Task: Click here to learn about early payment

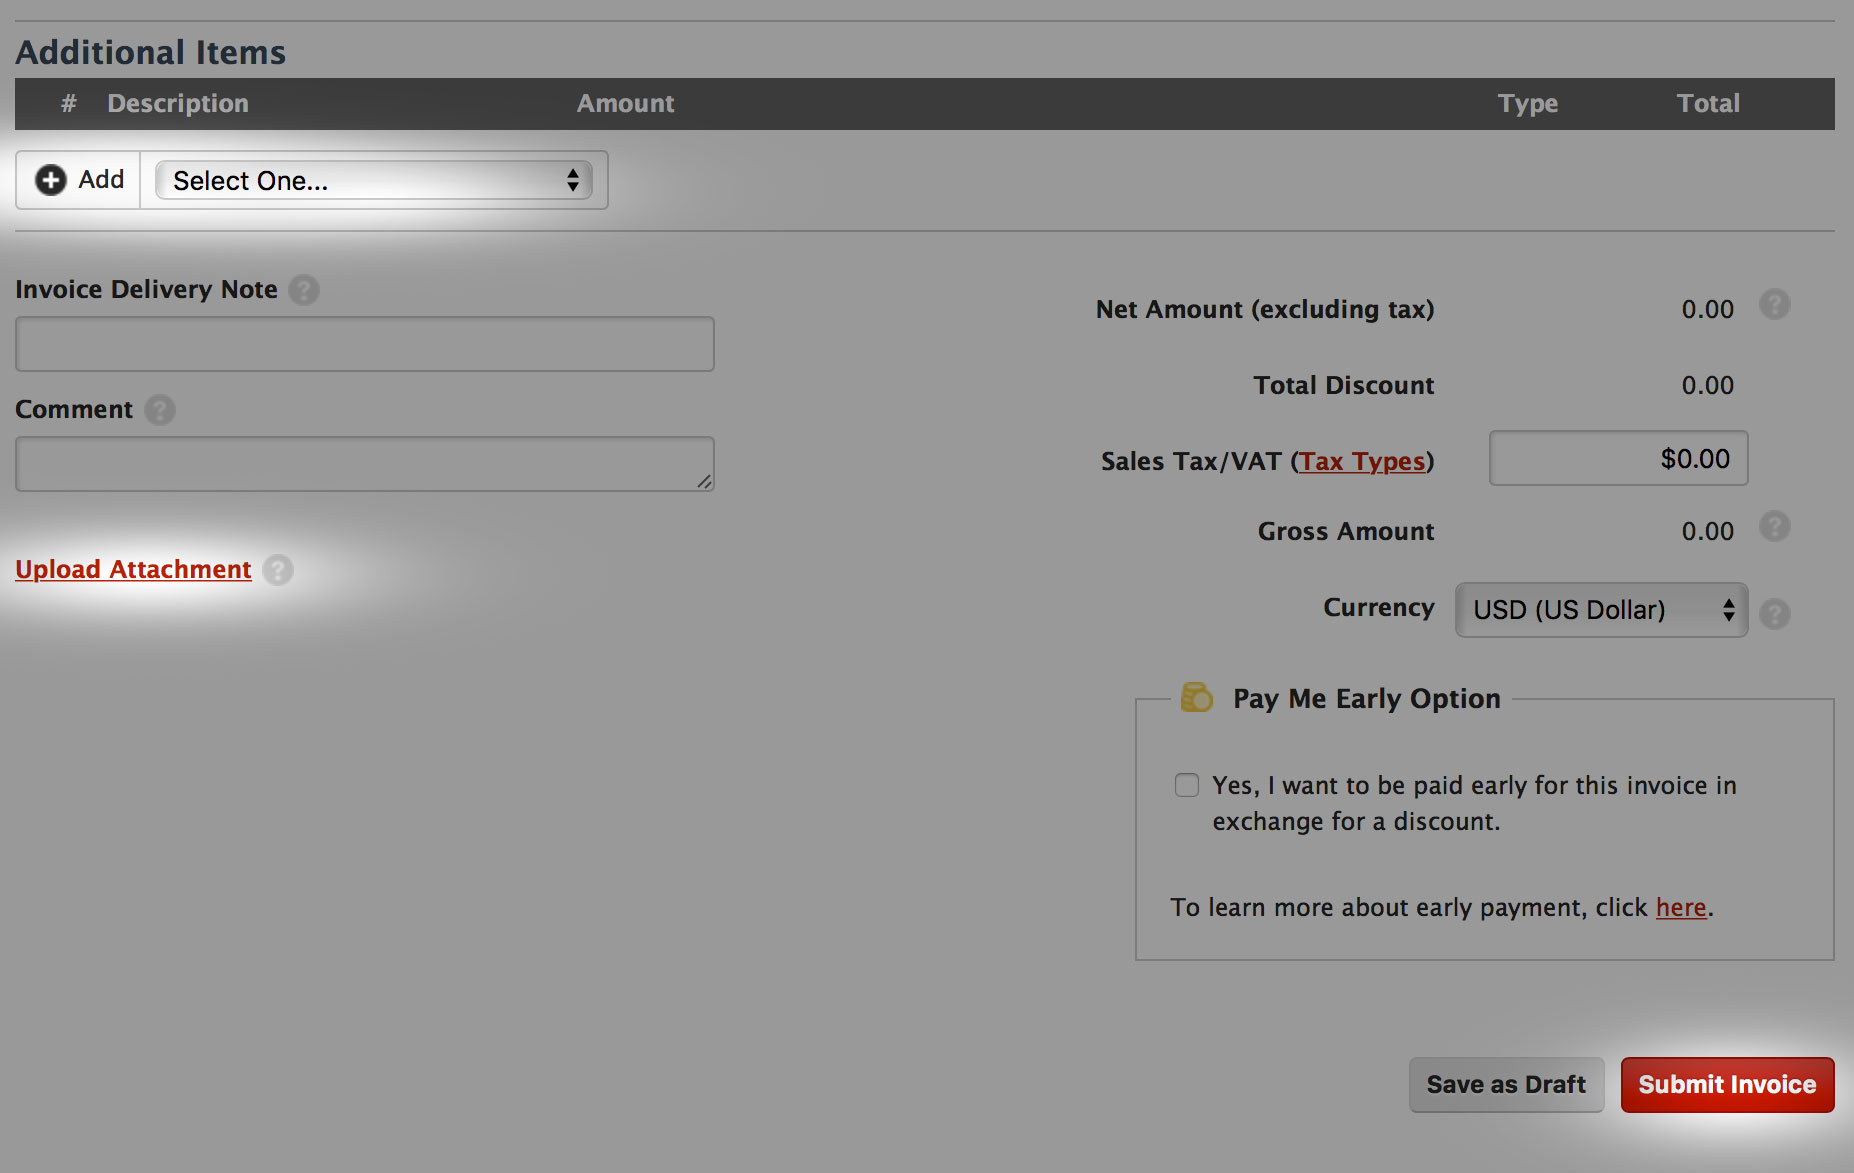Action: pyautogui.click(x=1680, y=908)
